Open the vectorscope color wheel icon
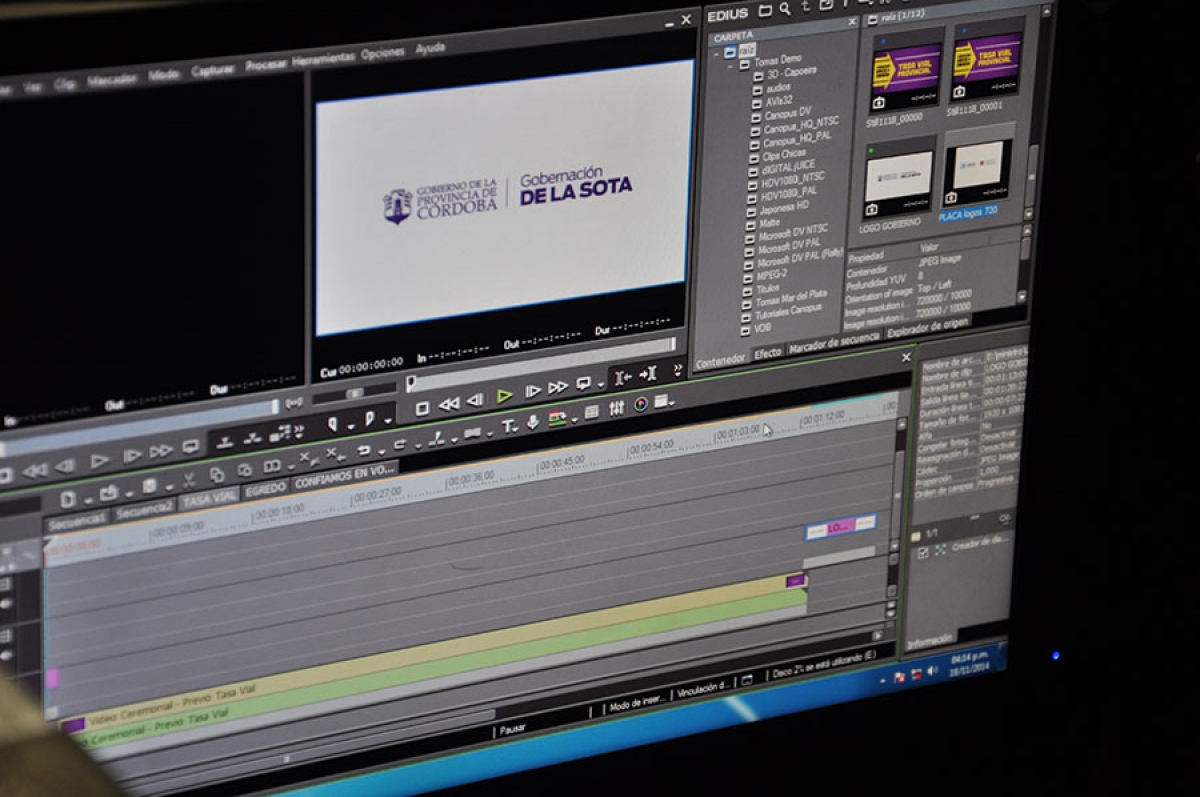The height and width of the screenshot is (797, 1200). click(640, 404)
